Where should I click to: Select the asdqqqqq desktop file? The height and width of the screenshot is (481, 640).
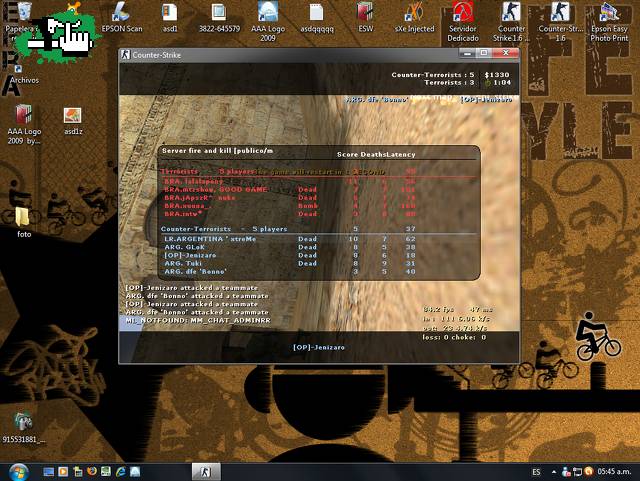(317, 17)
